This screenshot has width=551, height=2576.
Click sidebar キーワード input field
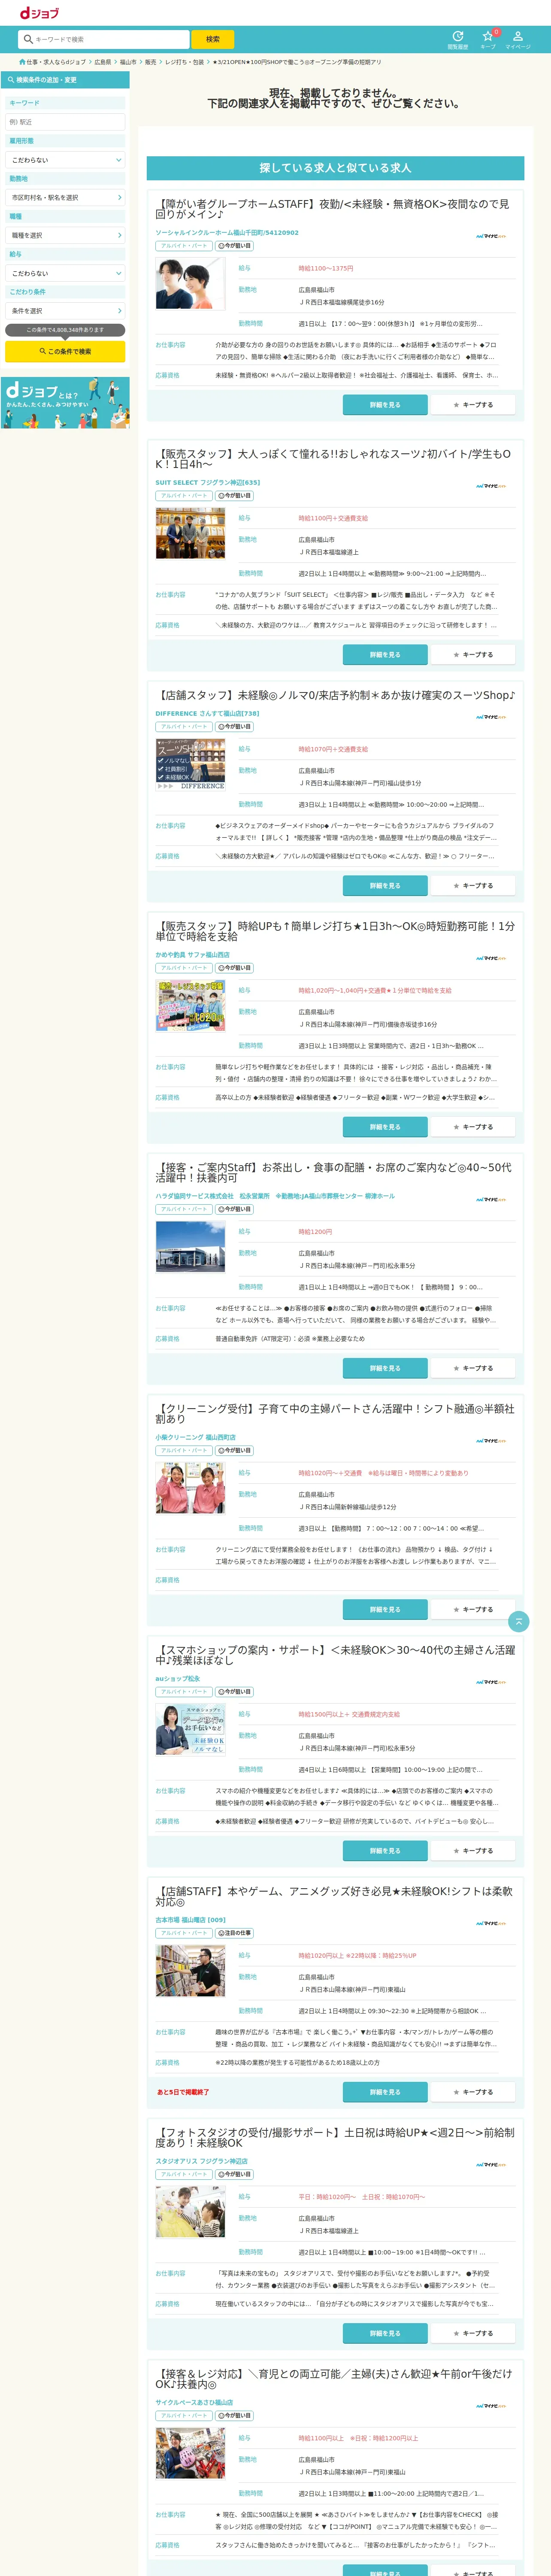click(x=65, y=122)
